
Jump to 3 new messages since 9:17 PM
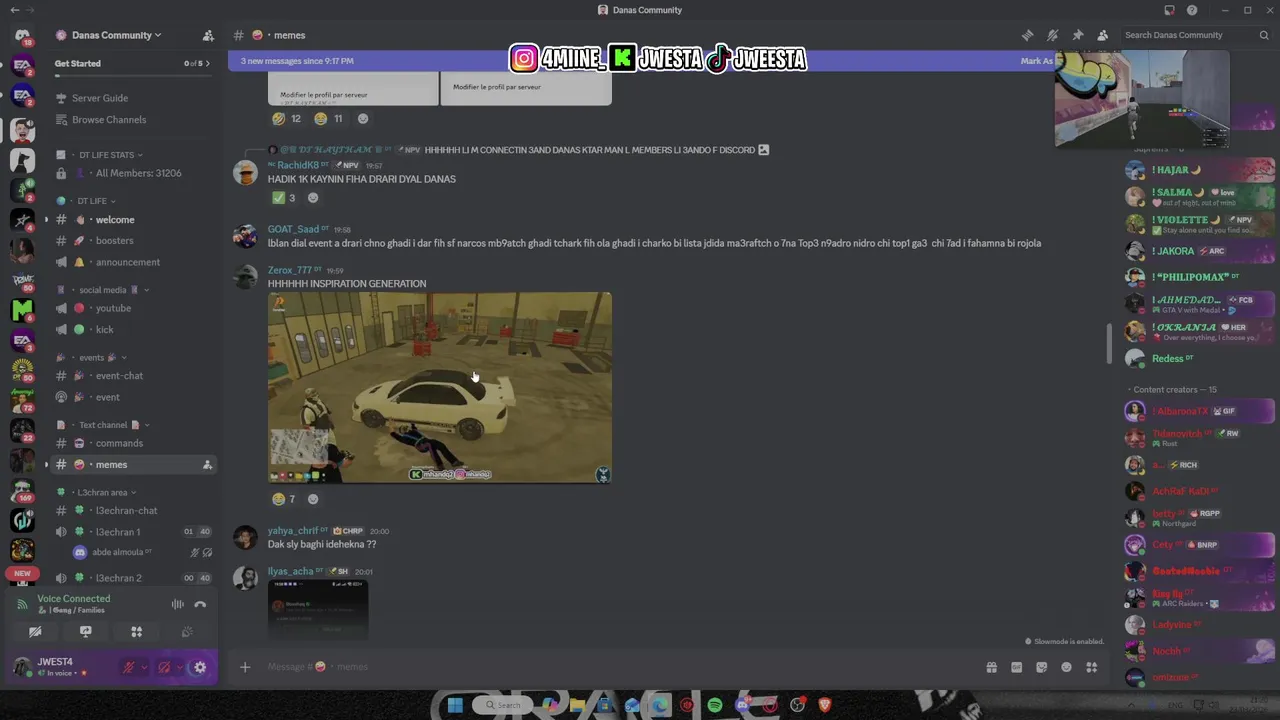click(x=297, y=61)
